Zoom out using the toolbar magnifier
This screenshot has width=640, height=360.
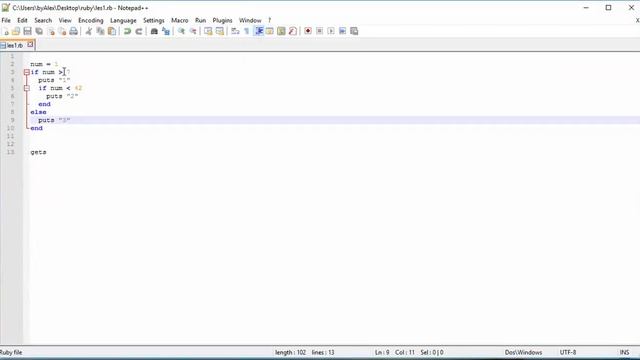pyautogui.click(x=193, y=31)
